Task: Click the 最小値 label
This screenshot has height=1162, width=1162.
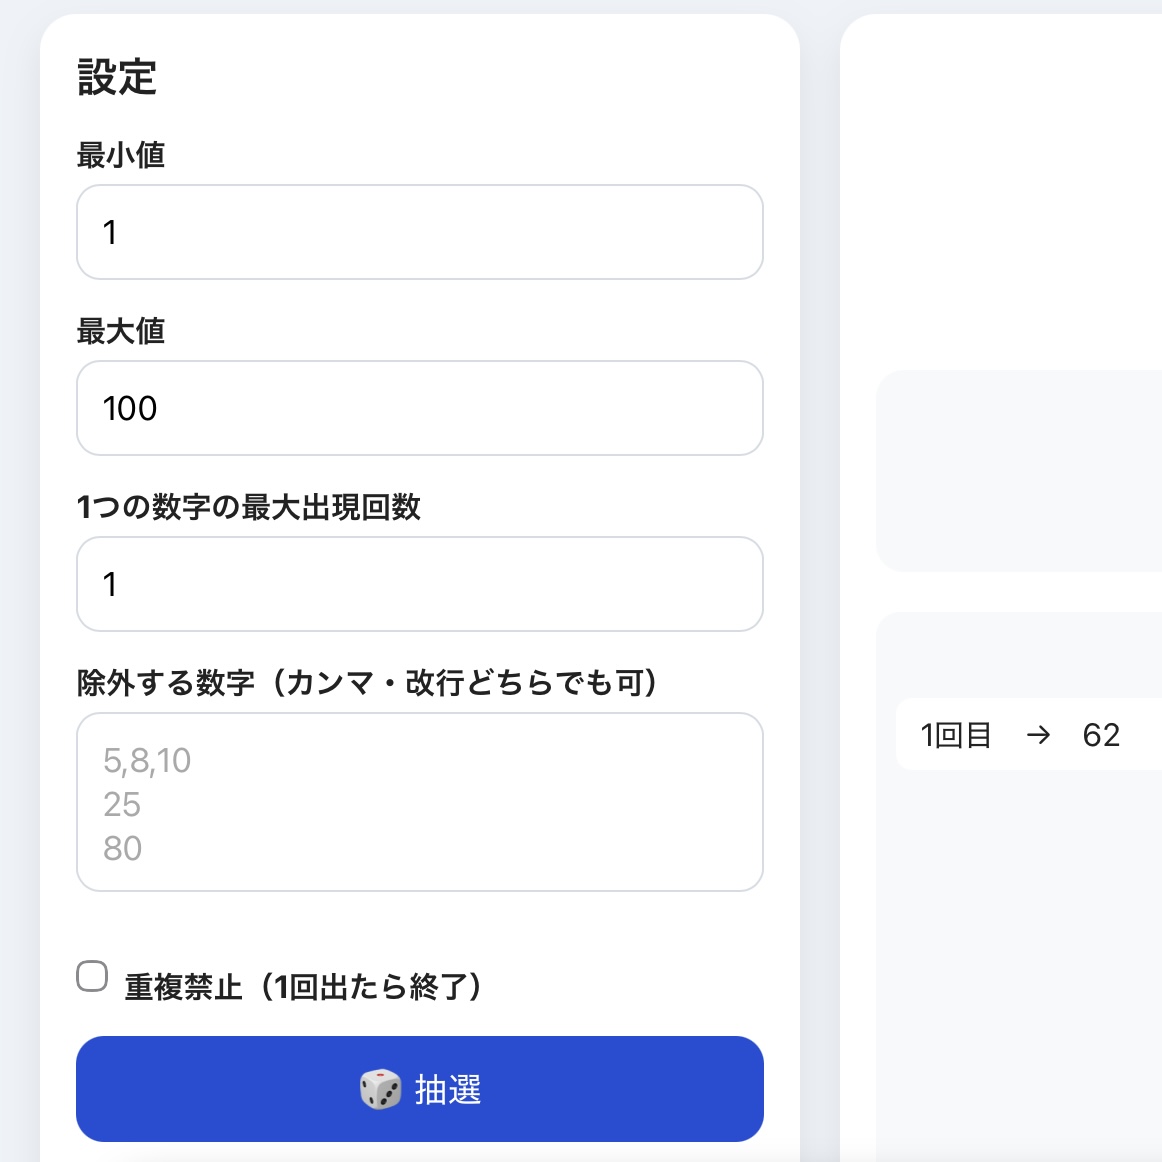Action: click(x=121, y=156)
